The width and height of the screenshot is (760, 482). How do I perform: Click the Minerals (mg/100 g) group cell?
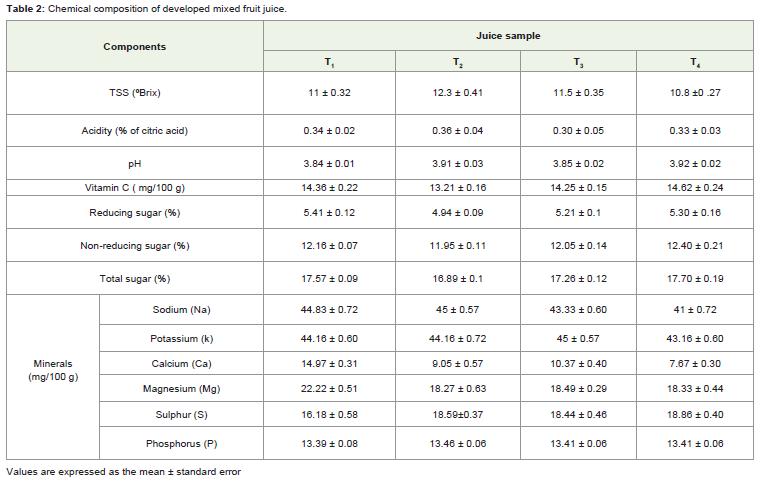click(x=53, y=370)
